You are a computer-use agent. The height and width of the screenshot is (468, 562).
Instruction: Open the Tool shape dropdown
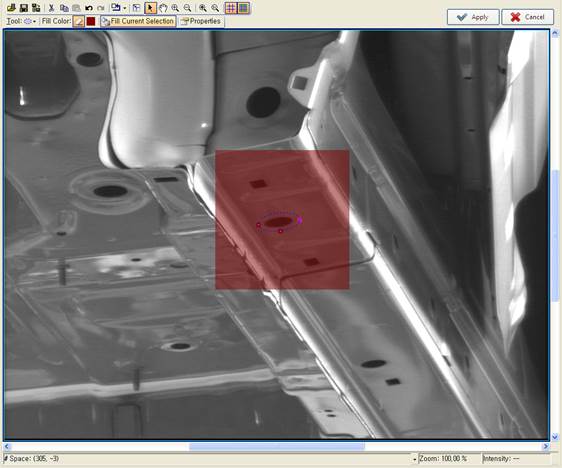30,21
